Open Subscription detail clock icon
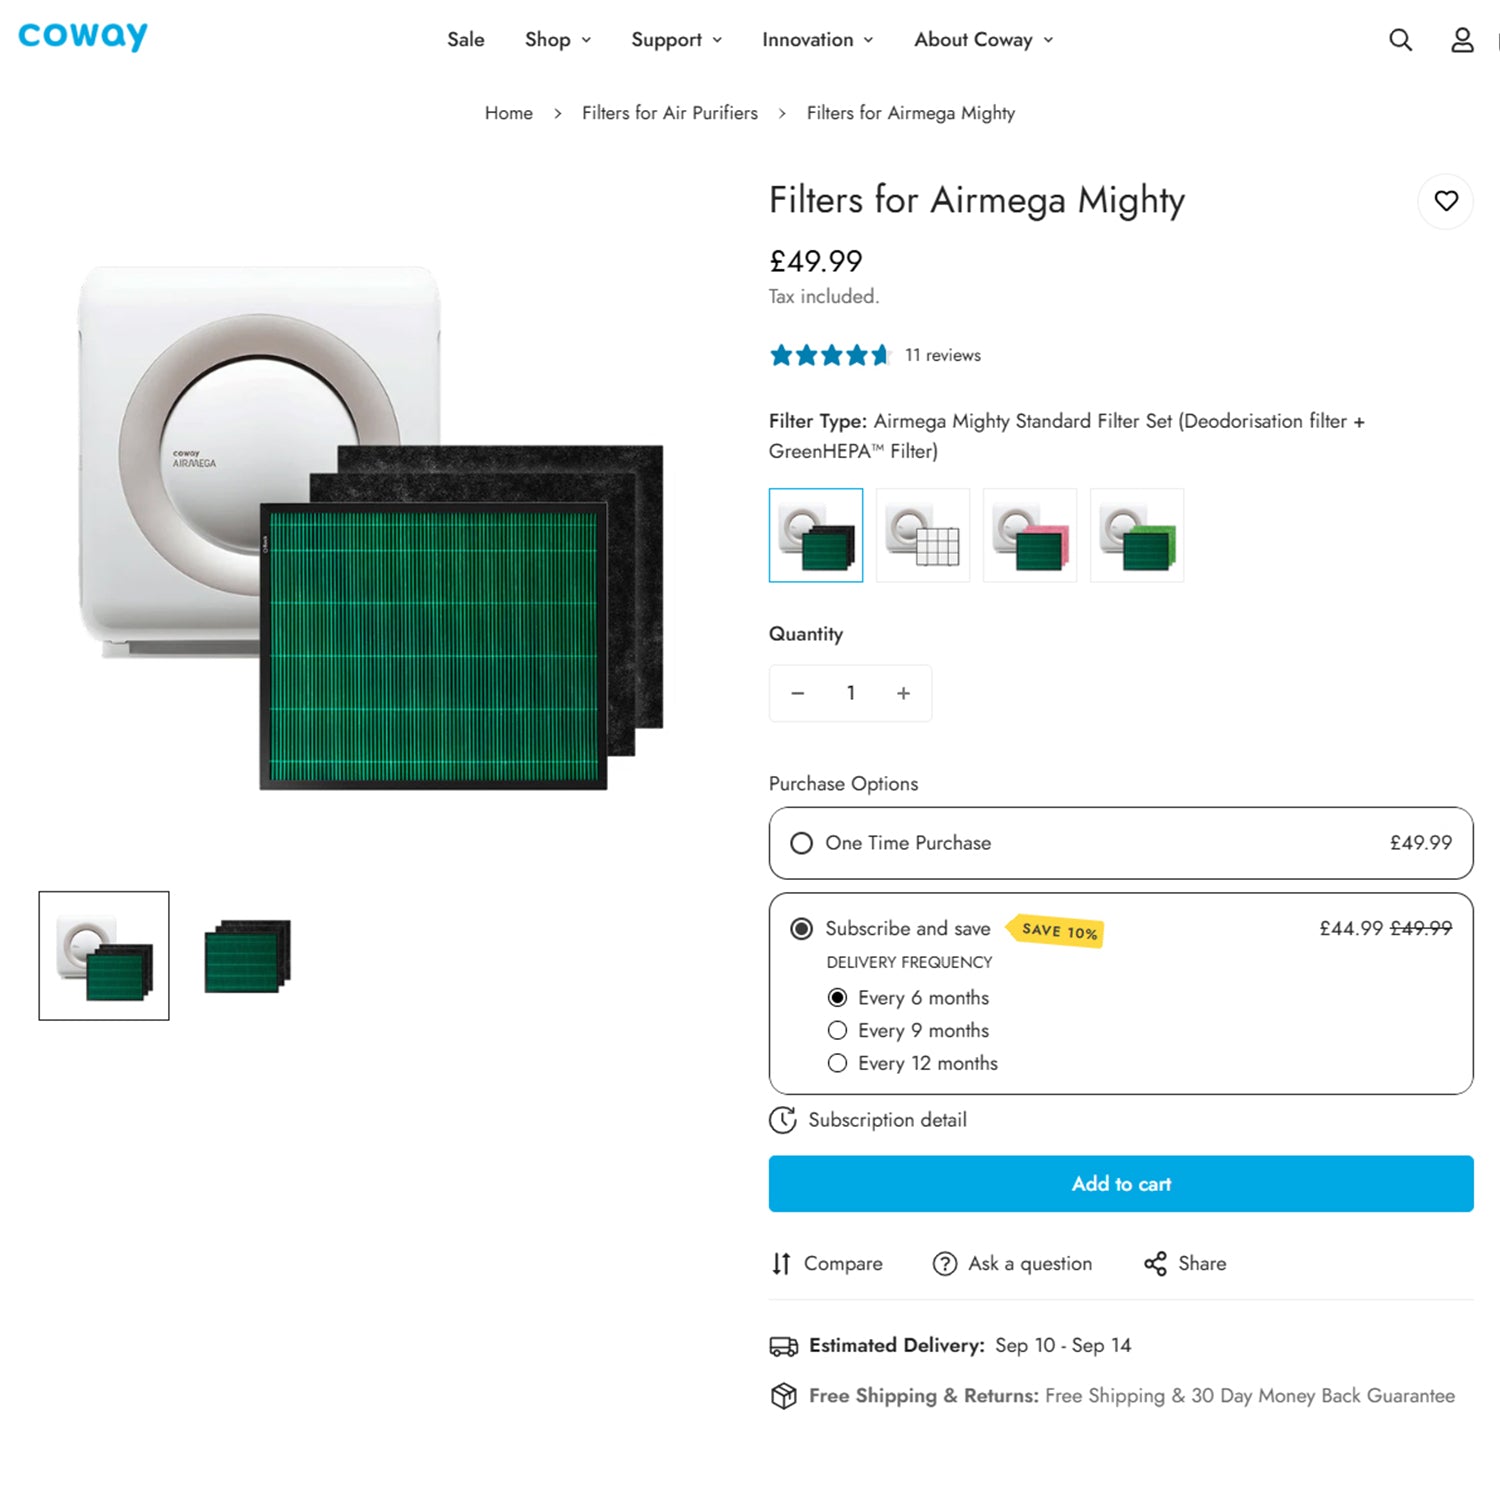Image resolution: width=1500 pixels, height=1500 pixels. click(x=782, y=1120)
